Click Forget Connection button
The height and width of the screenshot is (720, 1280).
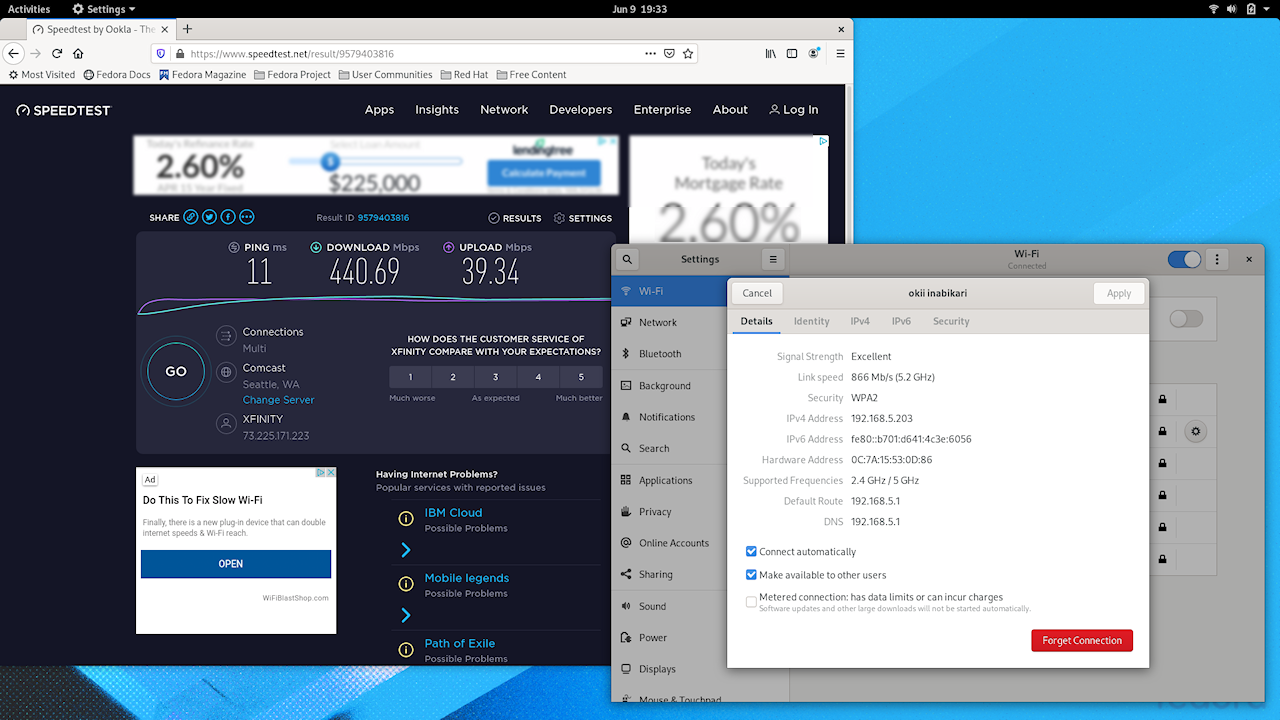[x=1082, y=640]
